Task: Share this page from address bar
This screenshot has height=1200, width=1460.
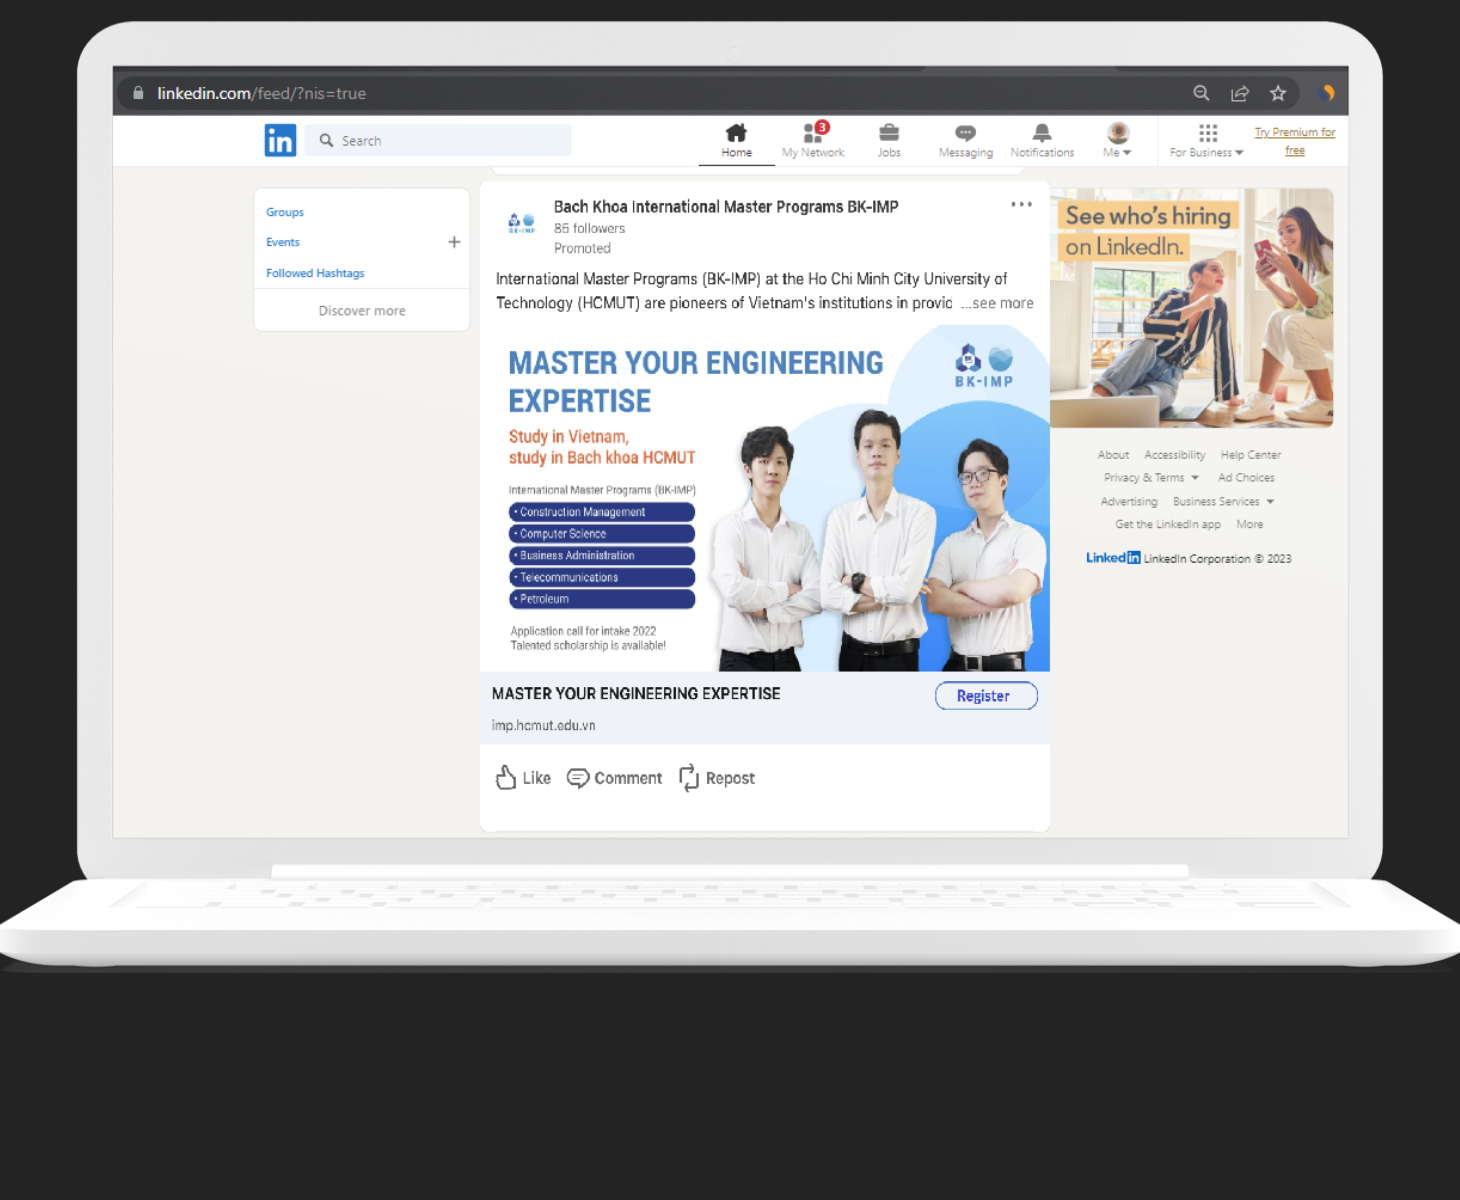Action: [x=1240, y=93]
